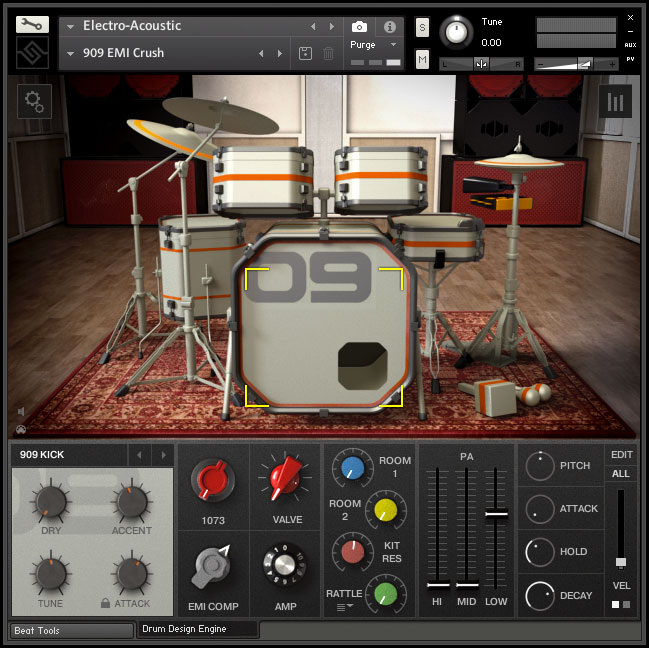Select the snare drum in the kit
The image size is (649, 648).
point(437,237)
